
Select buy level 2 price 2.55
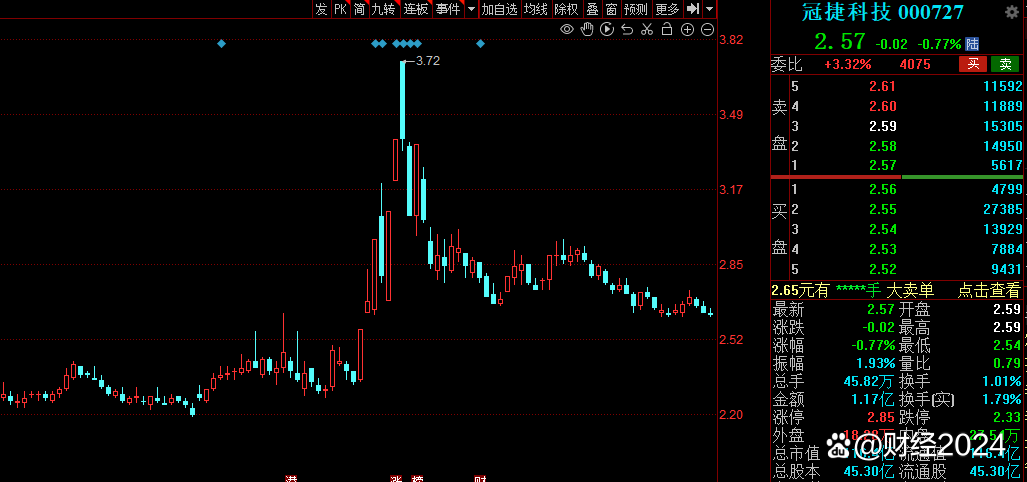[882, 210]
